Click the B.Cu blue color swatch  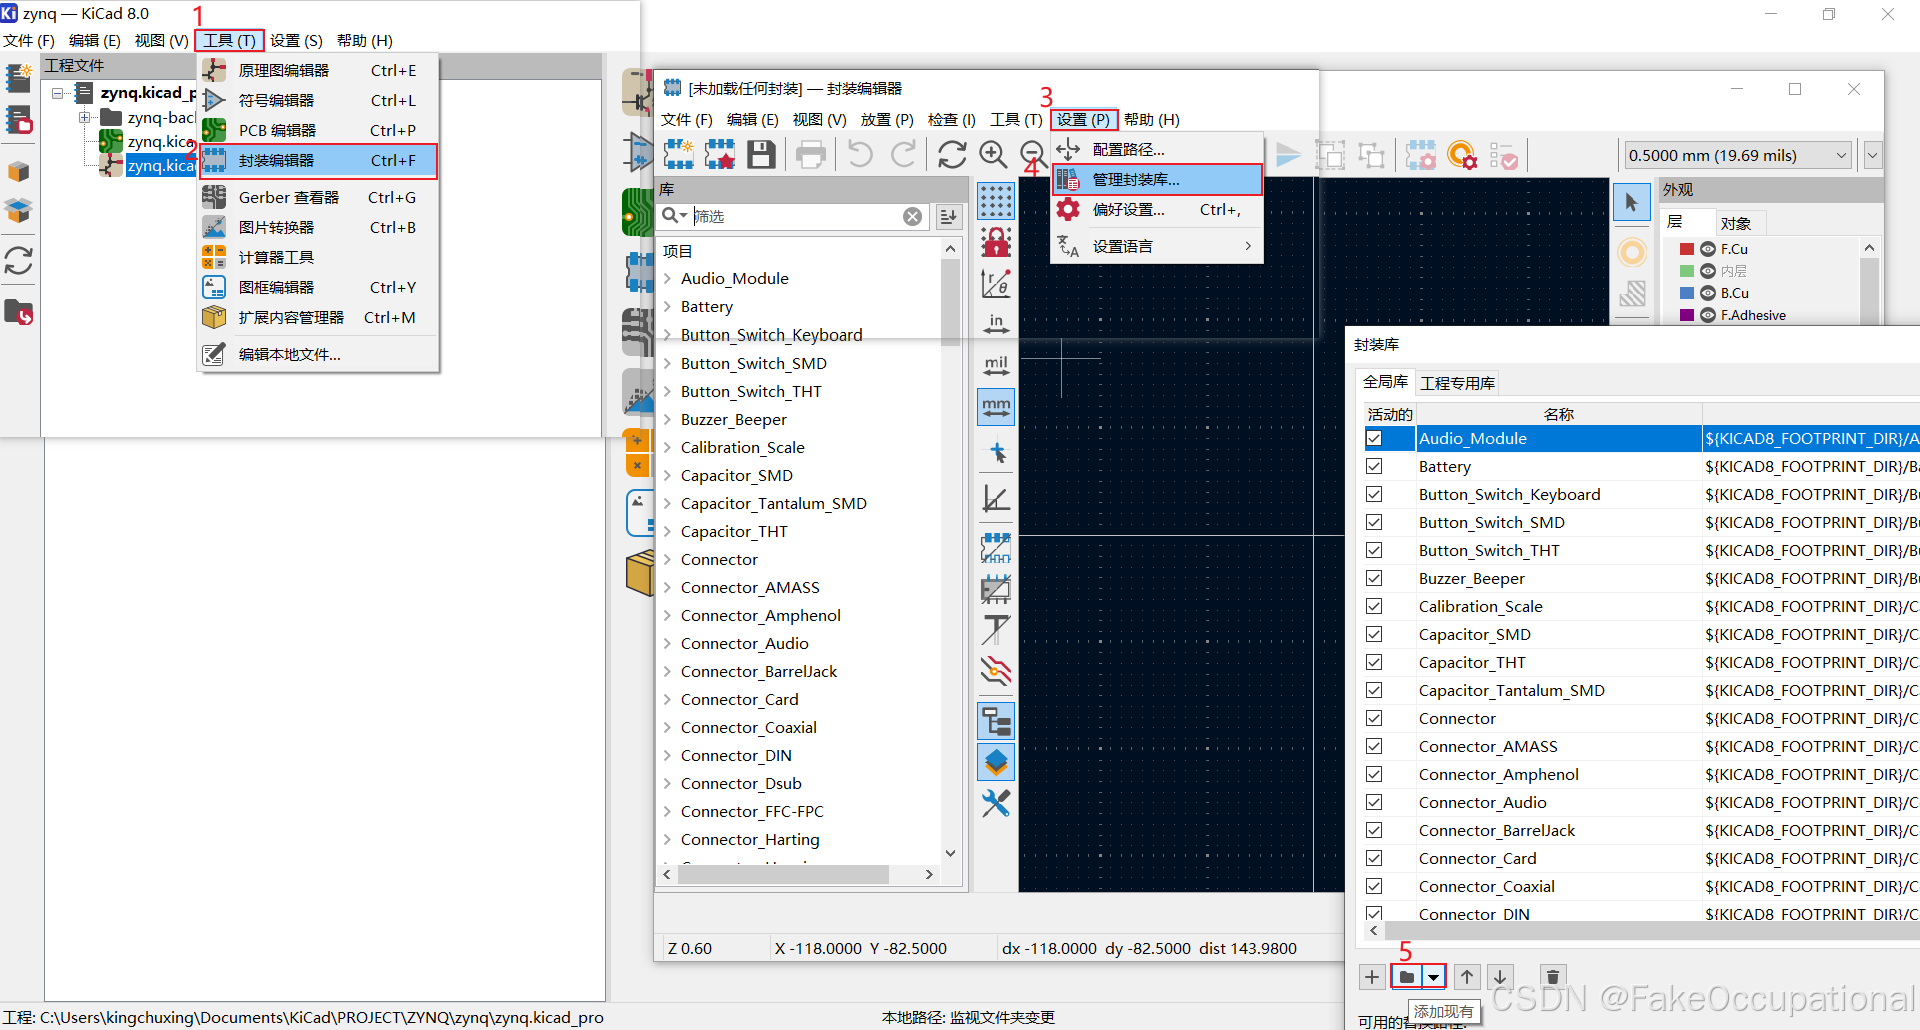coord(1687,293)
